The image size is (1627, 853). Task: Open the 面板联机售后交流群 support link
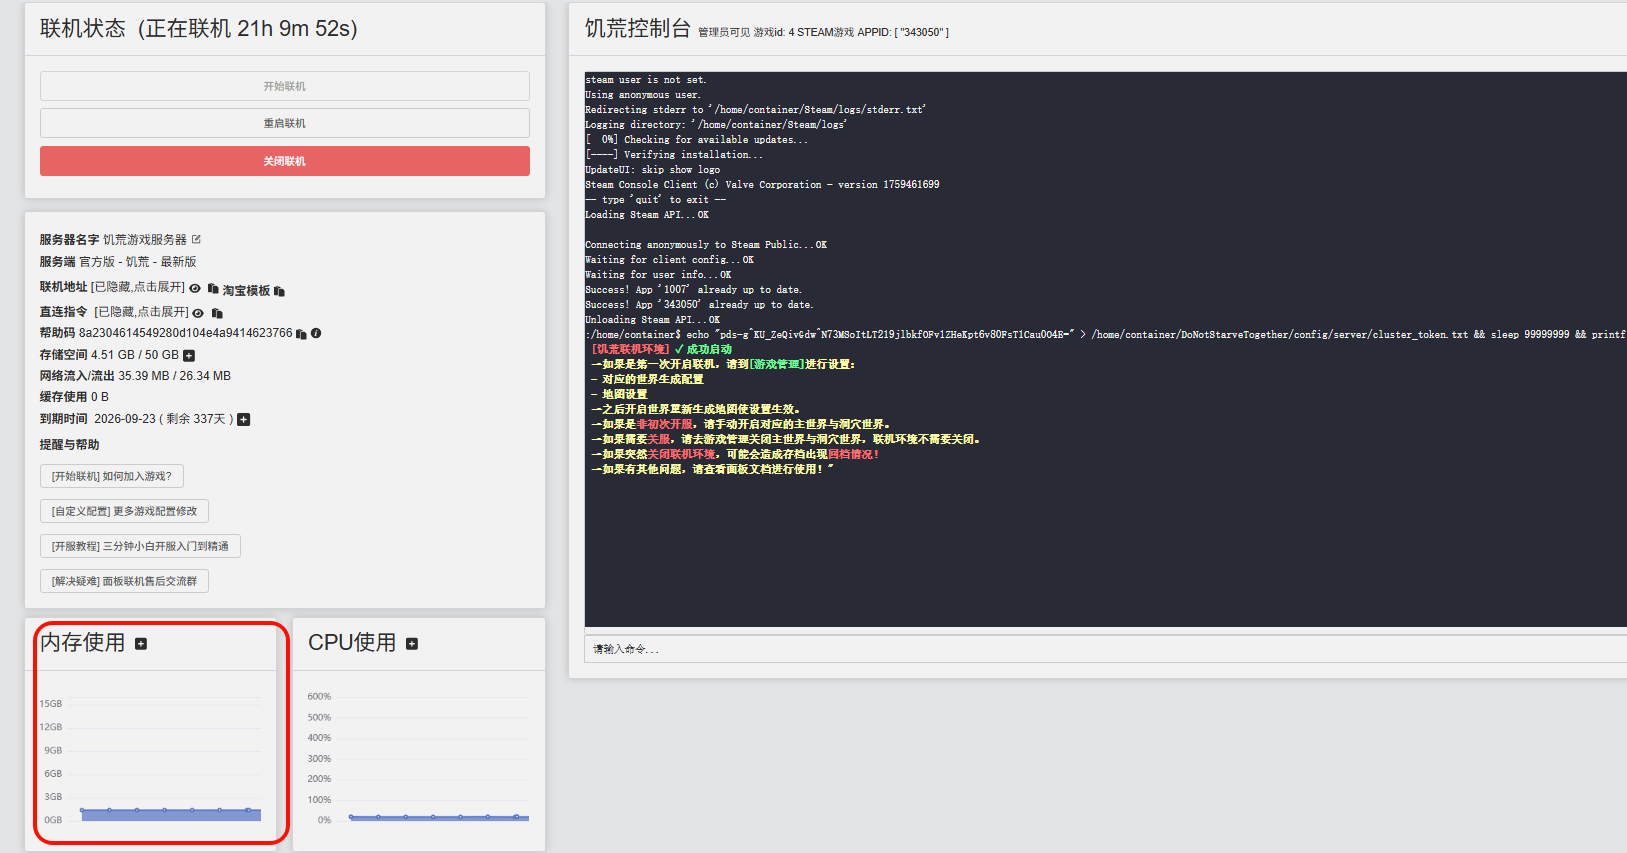(x=124, y=581)
